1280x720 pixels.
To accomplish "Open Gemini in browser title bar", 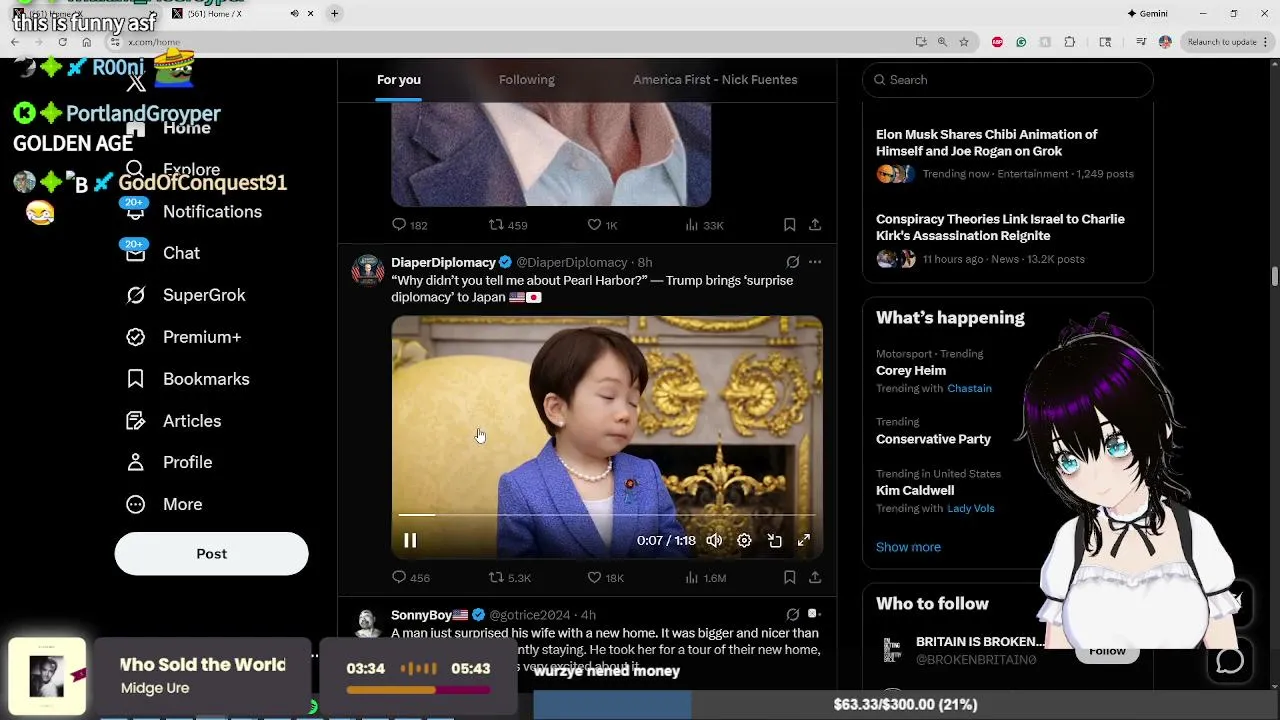I will tap(1147, 14).
